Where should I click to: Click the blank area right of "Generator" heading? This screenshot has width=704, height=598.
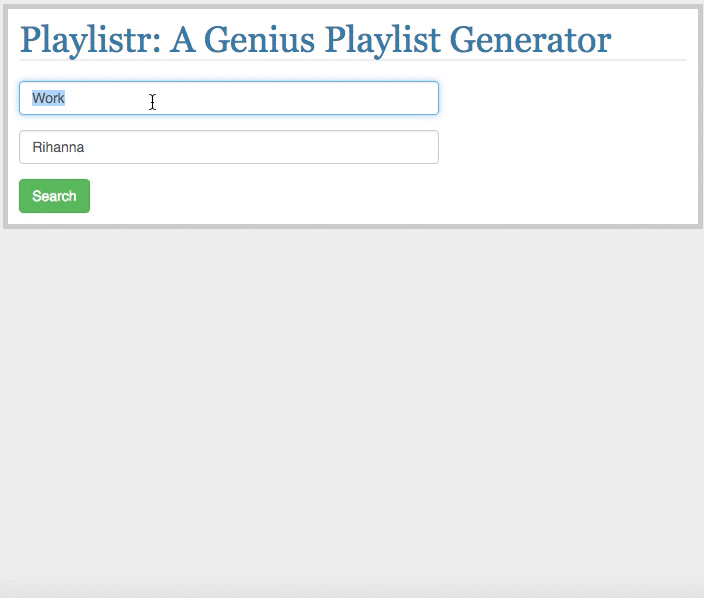point(650,40)
